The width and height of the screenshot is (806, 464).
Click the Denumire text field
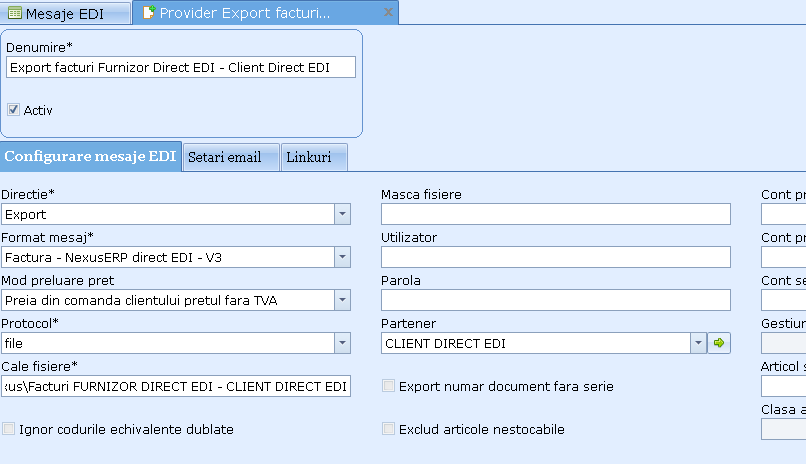click(180, 67)
